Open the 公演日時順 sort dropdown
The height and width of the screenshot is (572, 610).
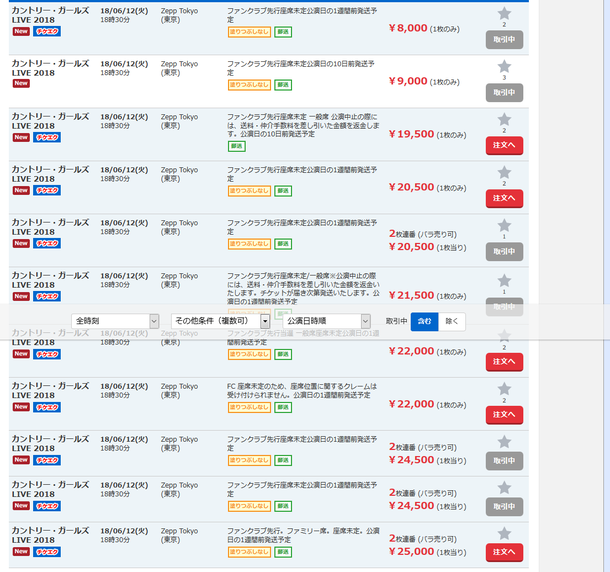[x=327, y=321]
